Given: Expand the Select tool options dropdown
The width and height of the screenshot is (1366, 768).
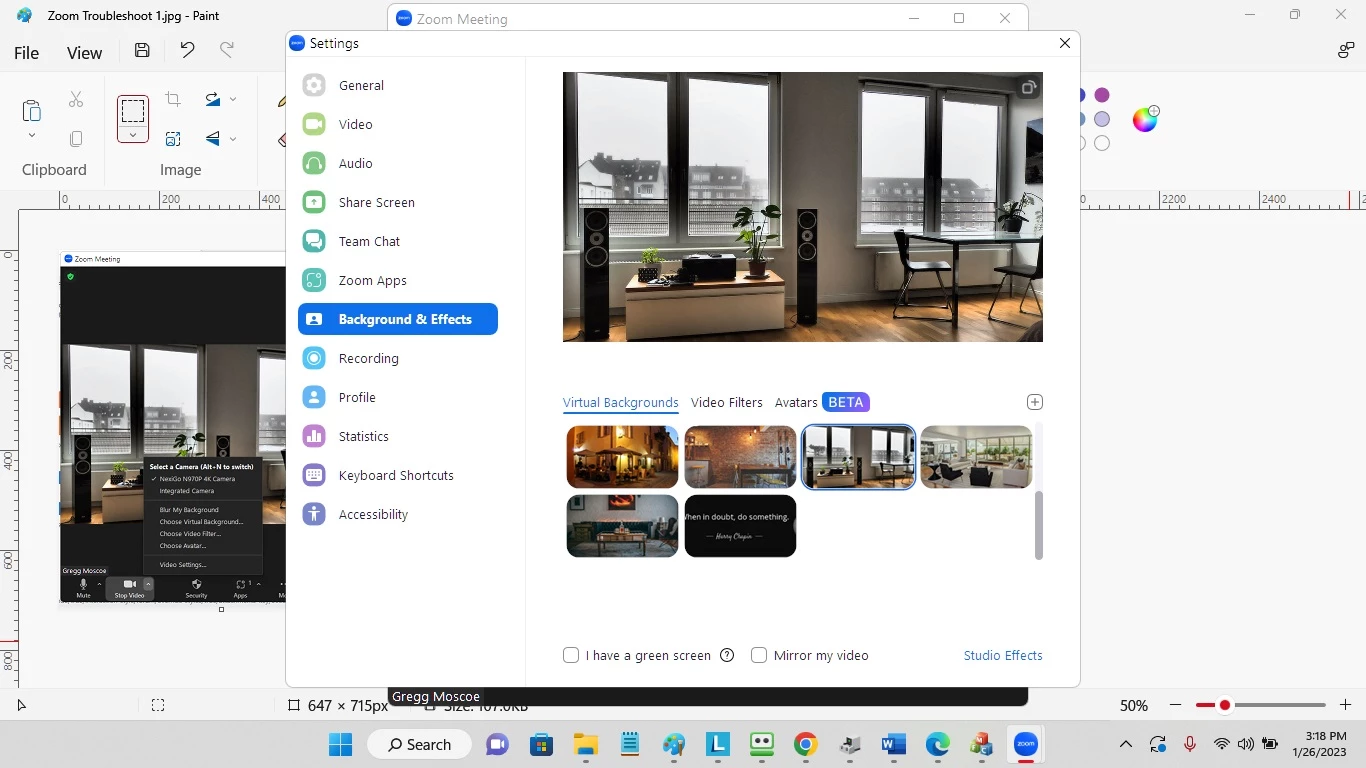Looking at the screenshot, I should [x=133, y=135].
